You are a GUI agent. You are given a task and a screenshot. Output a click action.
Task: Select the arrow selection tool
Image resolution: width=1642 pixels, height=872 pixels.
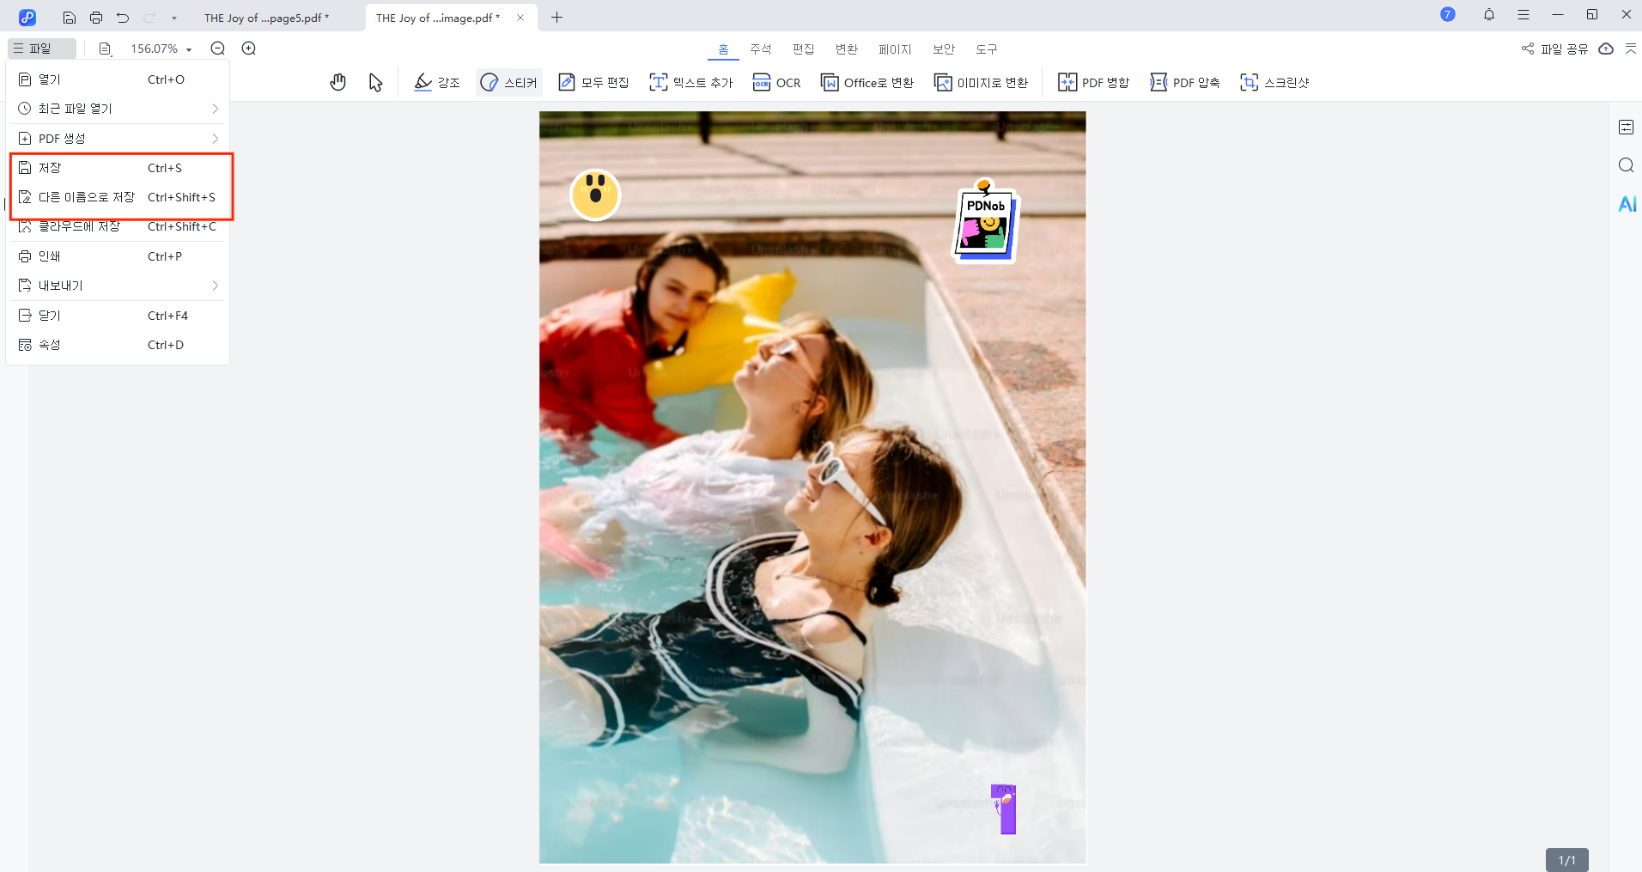click(376, 82)
